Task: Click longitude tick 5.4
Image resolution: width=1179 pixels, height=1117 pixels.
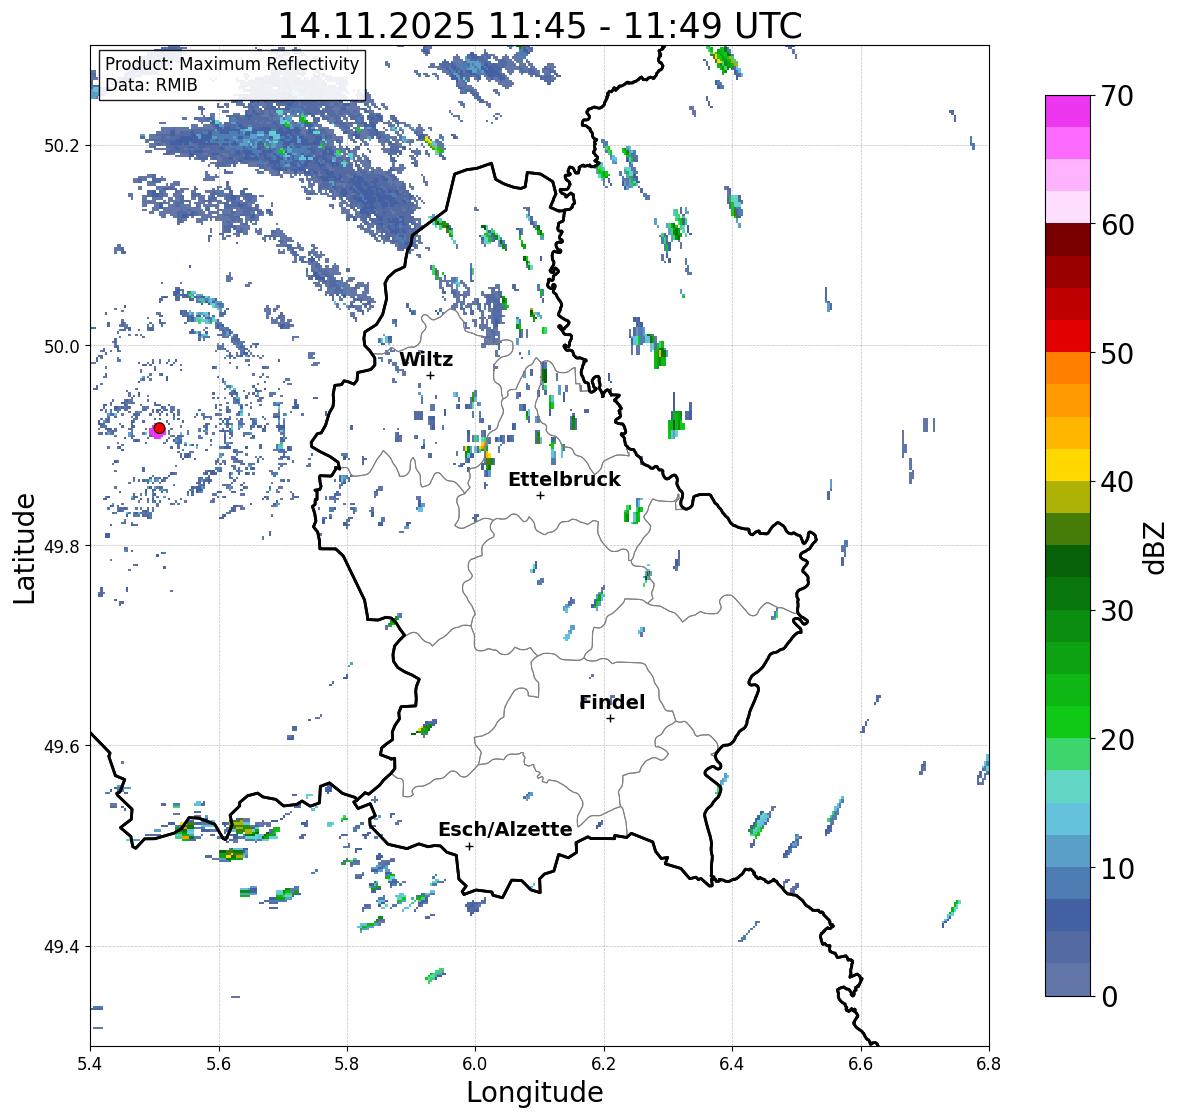Action: click(90, 1064)
